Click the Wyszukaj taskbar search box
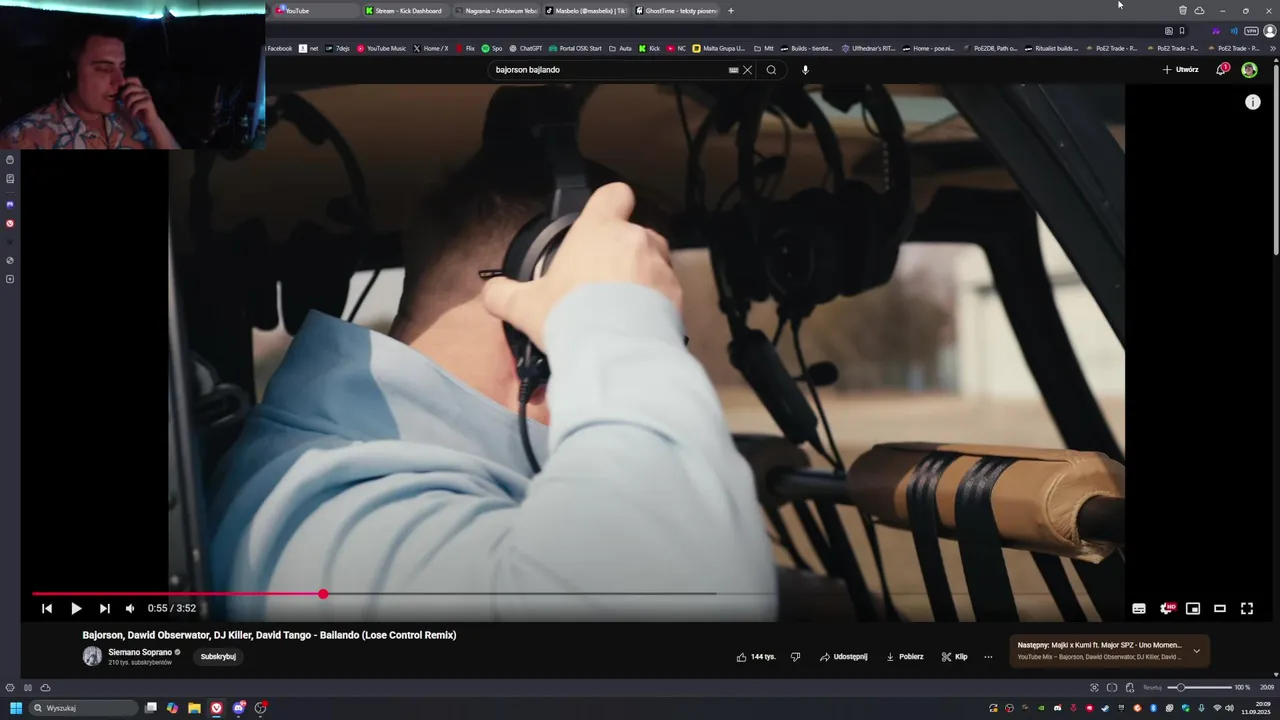The image size is (1280, 720). point(84,708)
